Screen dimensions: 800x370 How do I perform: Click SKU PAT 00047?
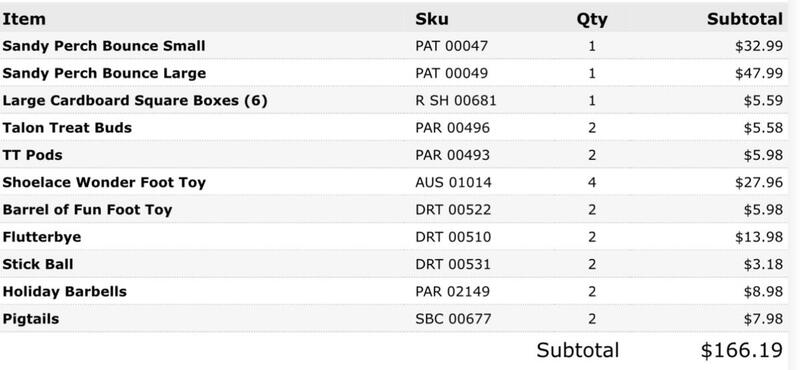click(x=452, y=46)
